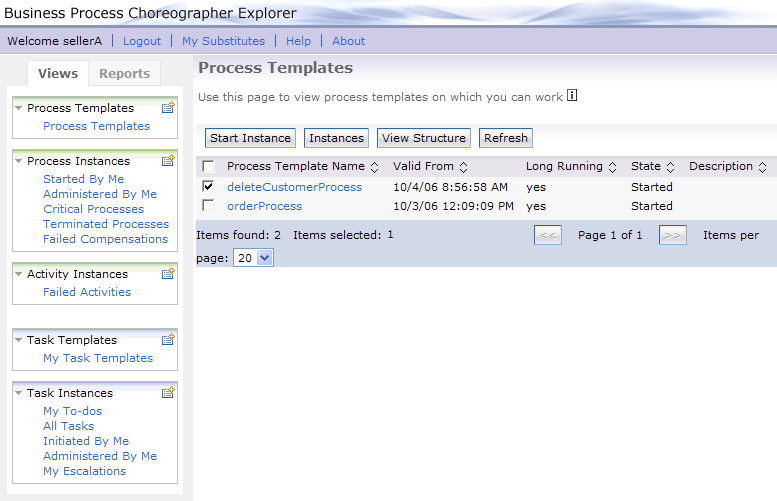Click Started state in deleteCustomerProcess row

point(652,187)
